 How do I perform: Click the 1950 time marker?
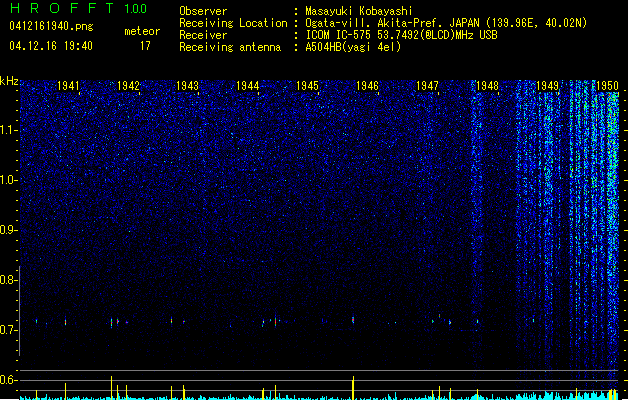coord(607,86)
